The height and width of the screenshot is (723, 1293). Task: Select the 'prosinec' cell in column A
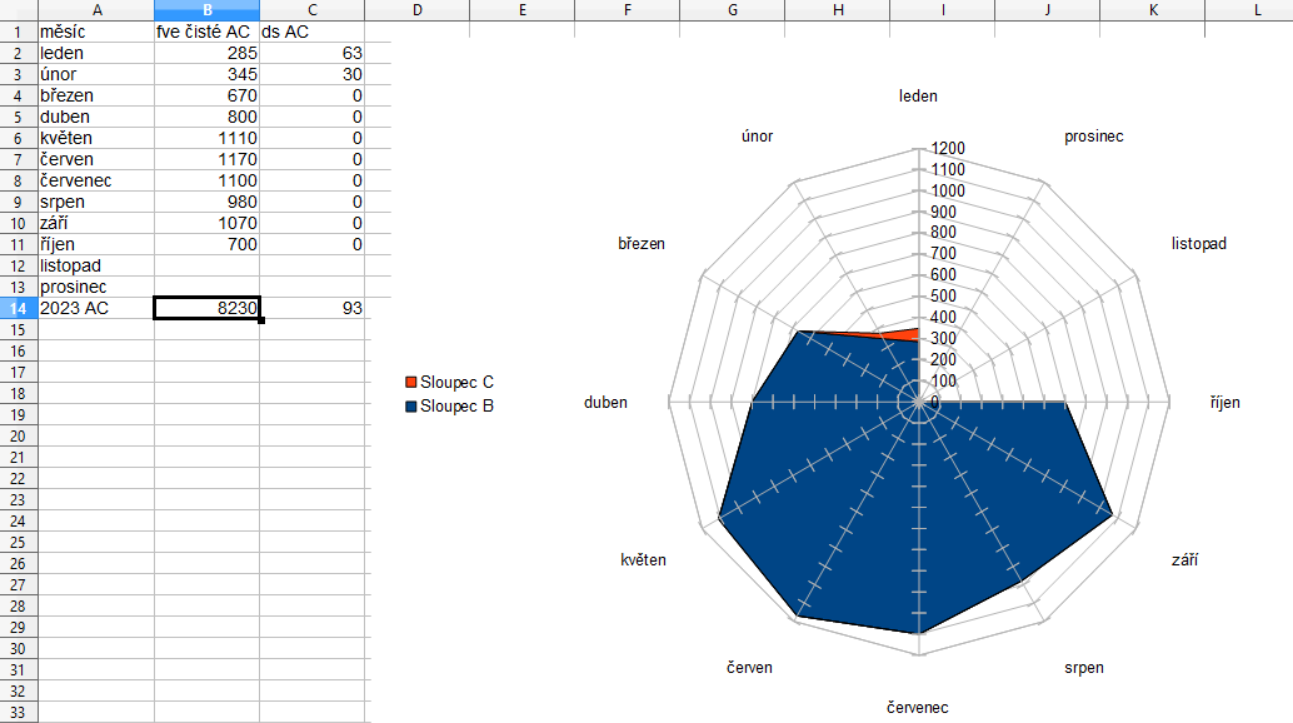click(x=96, y=287)
